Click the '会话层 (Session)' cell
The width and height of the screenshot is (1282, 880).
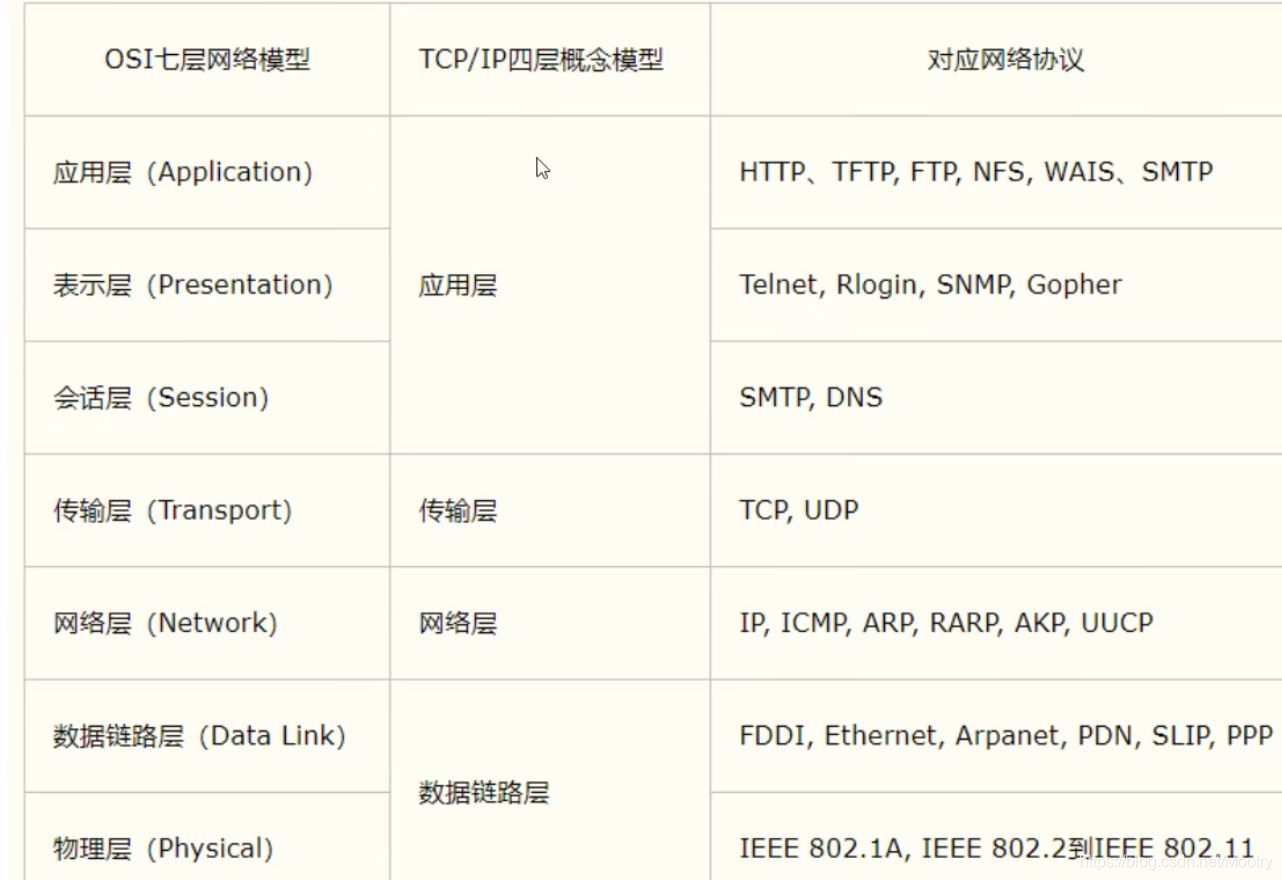207,398
